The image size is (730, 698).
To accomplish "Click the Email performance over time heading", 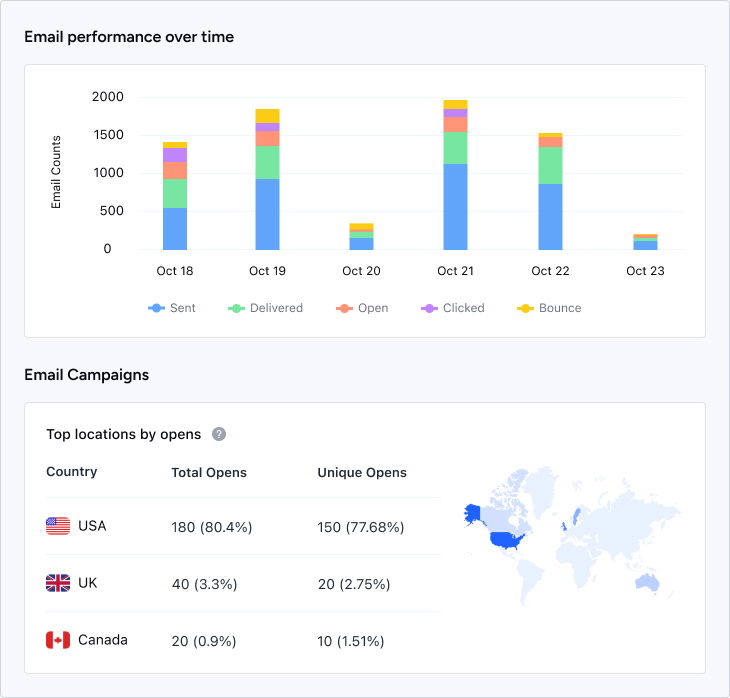I will pyautogui.click(x=129, y=37).
